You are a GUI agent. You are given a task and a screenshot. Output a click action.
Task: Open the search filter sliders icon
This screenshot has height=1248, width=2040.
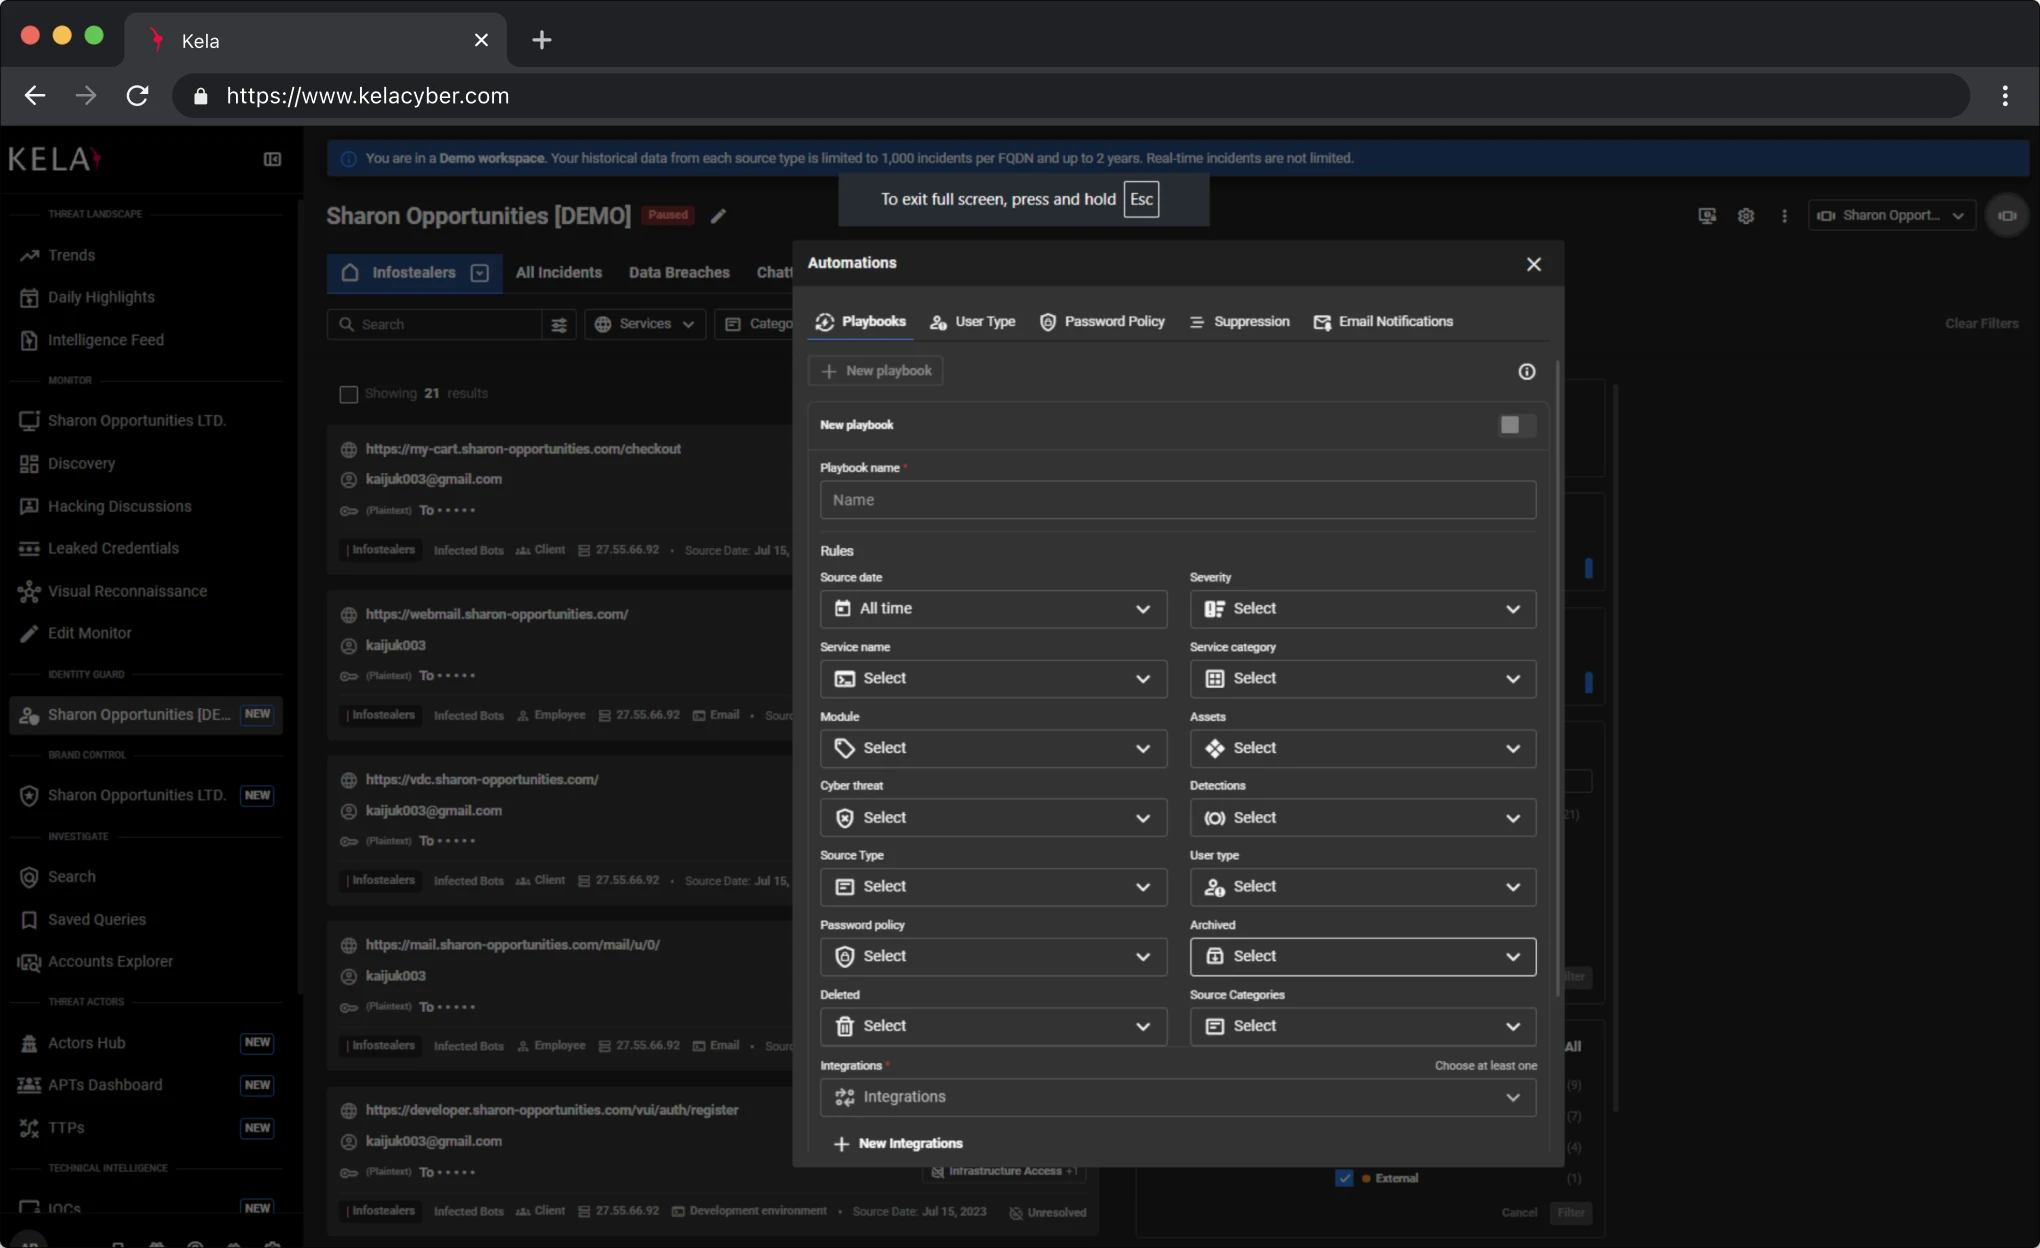click(559, 324)
